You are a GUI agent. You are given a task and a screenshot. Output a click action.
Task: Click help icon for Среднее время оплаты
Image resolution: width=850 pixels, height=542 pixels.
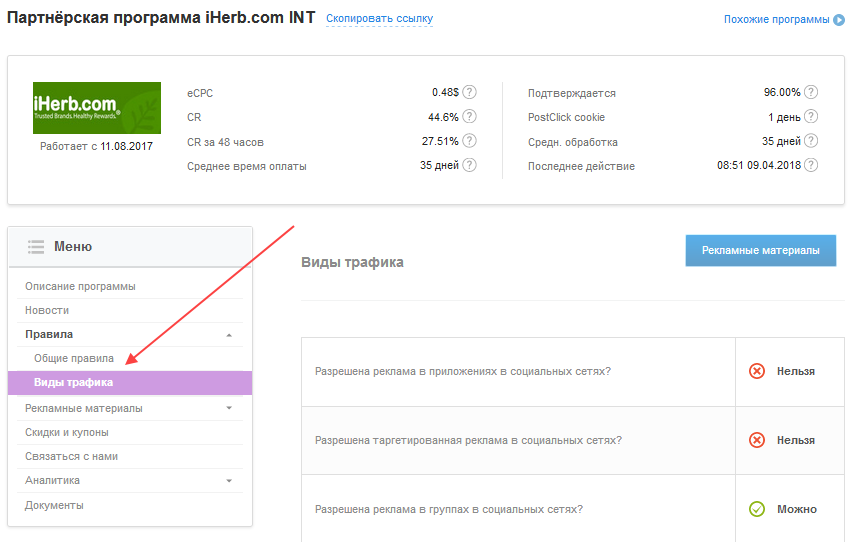coord(469,165)
